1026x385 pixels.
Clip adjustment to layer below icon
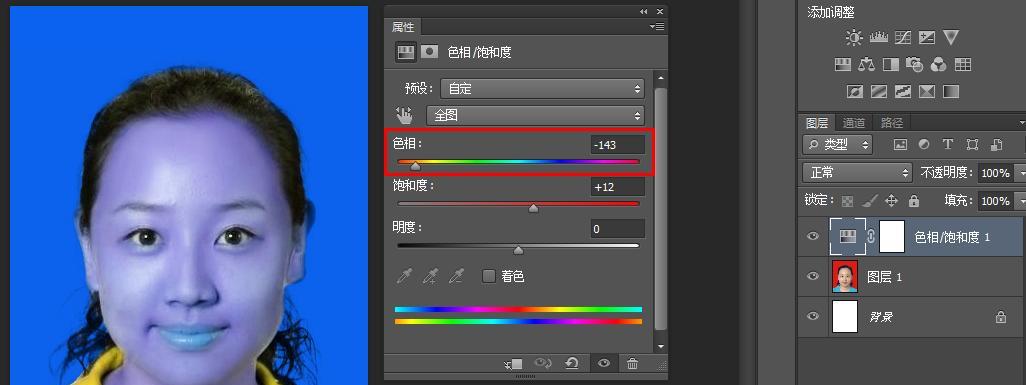point(514,363)
